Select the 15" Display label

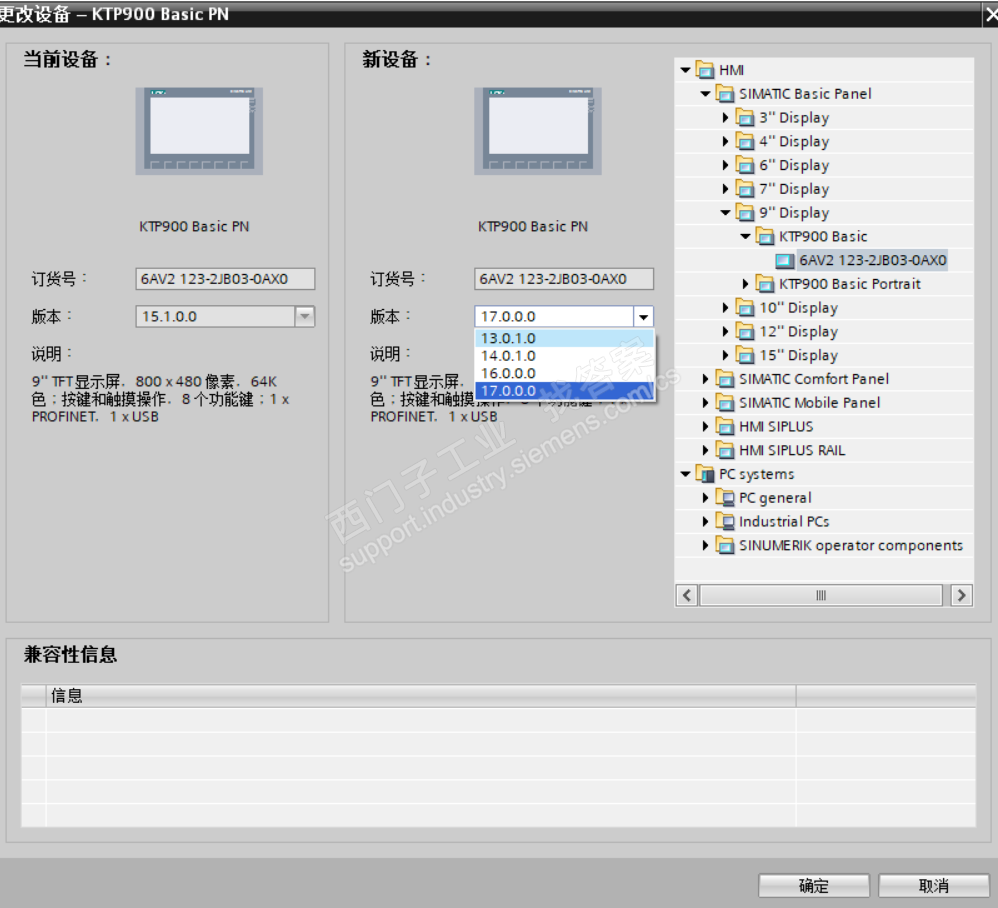pyautogui.click(x=798, y=355)
